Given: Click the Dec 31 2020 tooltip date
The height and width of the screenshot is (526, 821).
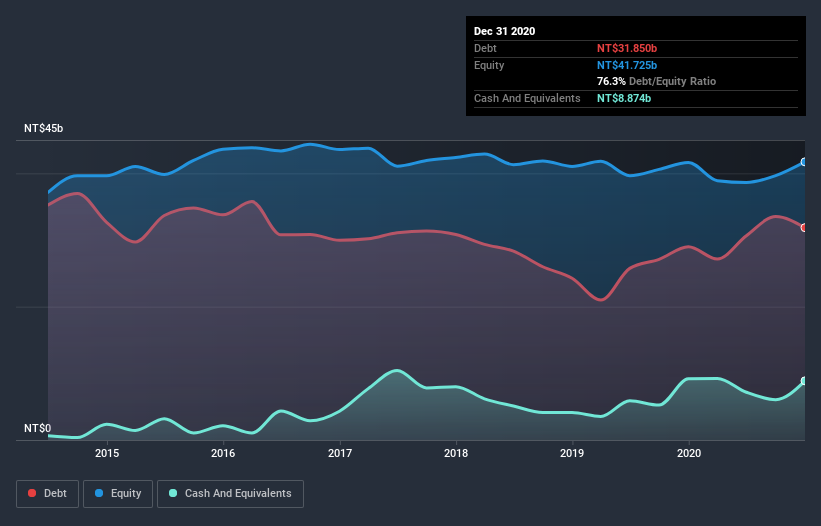Looking at the screenshot, I should (x=504, y=31).
